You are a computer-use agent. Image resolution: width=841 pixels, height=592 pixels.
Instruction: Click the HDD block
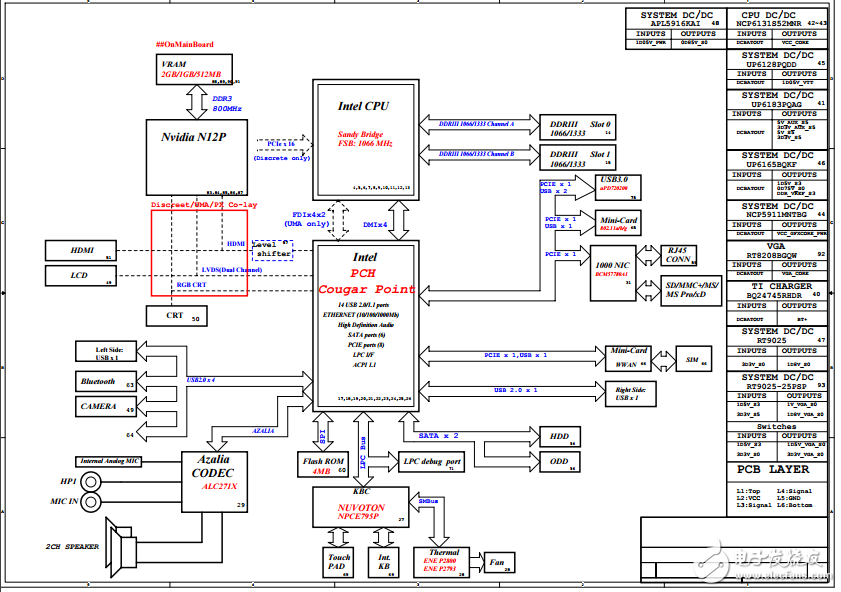[x=558, y=437]
